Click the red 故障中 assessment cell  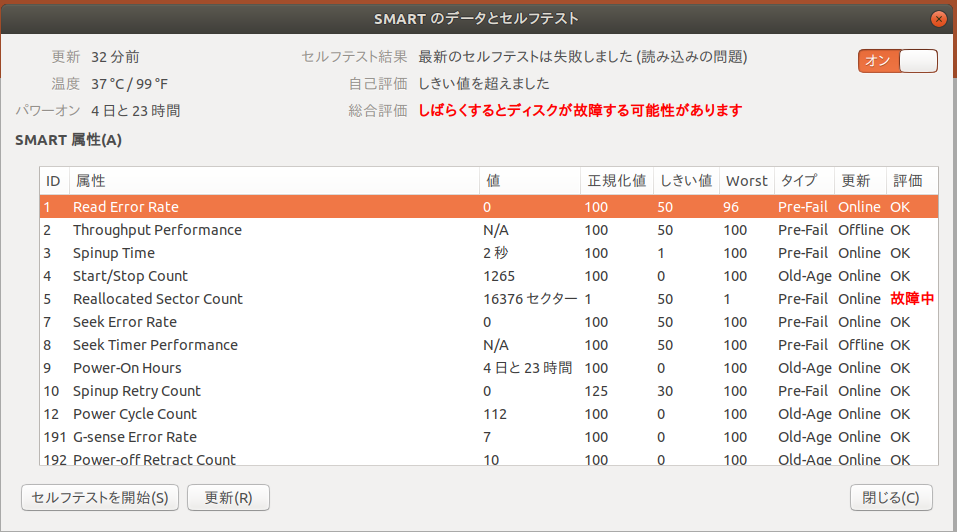pos(912,299)
